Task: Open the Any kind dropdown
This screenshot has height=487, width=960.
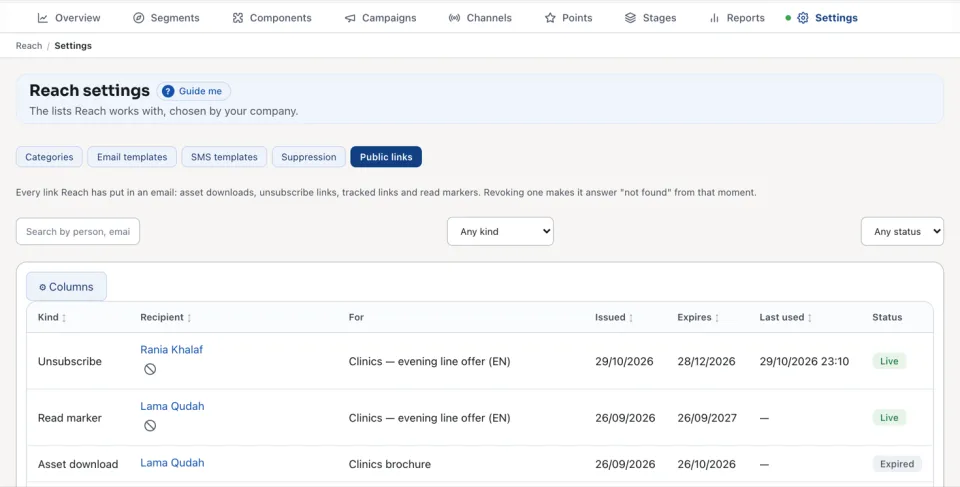Action: click(500, 232)
